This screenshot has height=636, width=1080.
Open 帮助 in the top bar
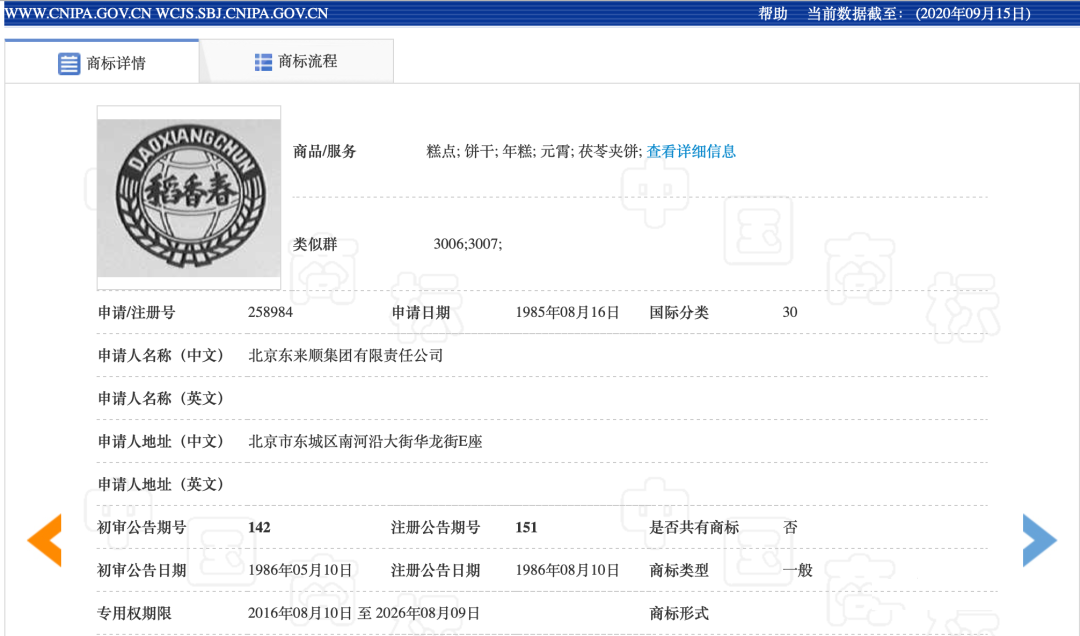click(x=773, y=13)
